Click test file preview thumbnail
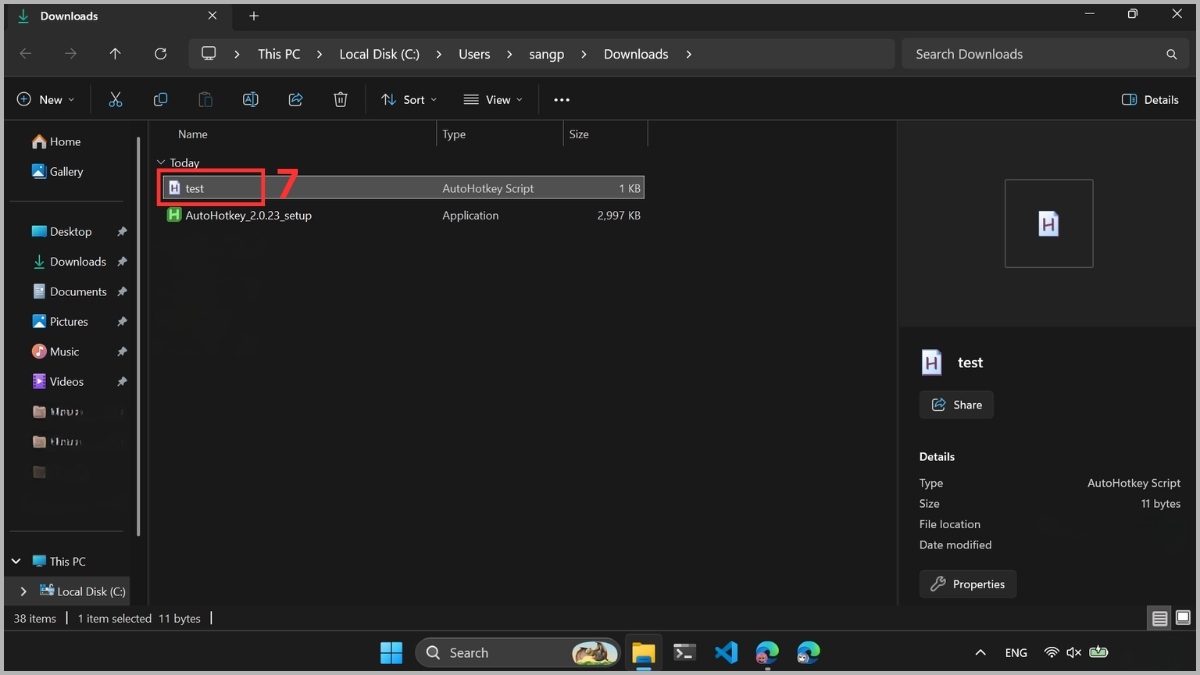The image size is (1200, 675). [1049, 223]
